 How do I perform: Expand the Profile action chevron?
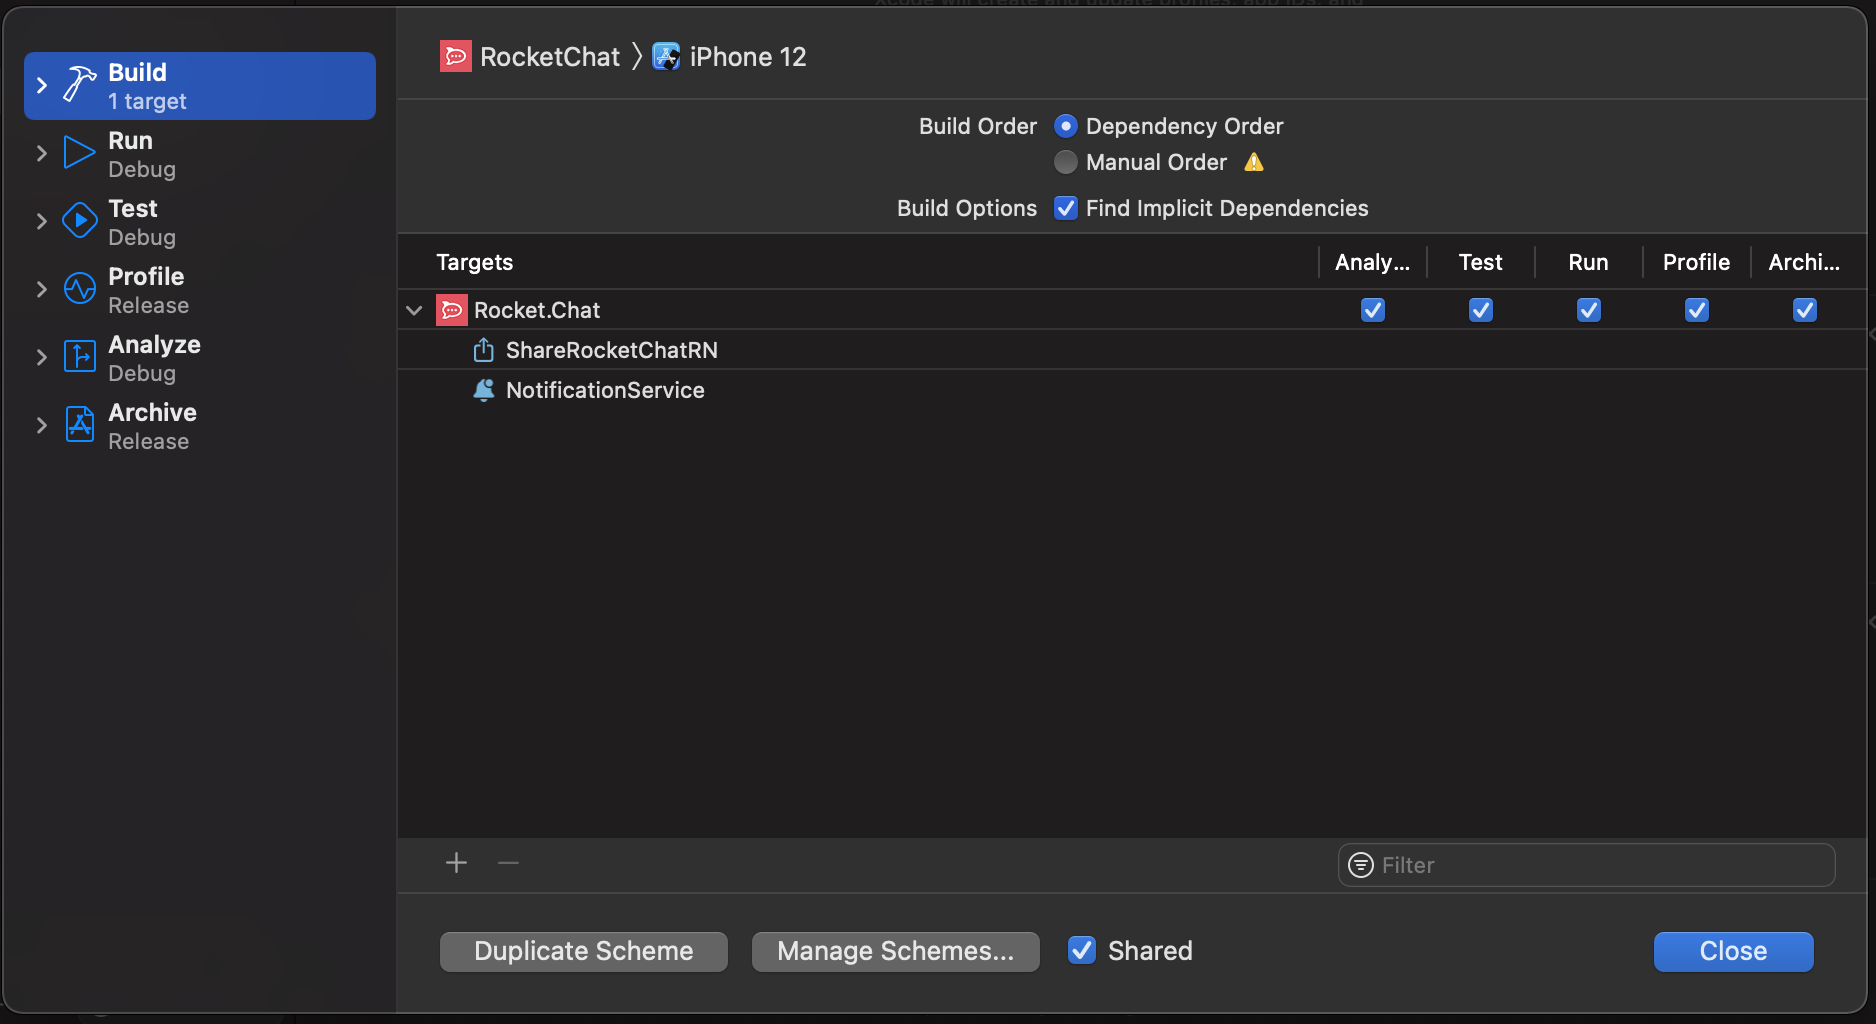[41, 289]
